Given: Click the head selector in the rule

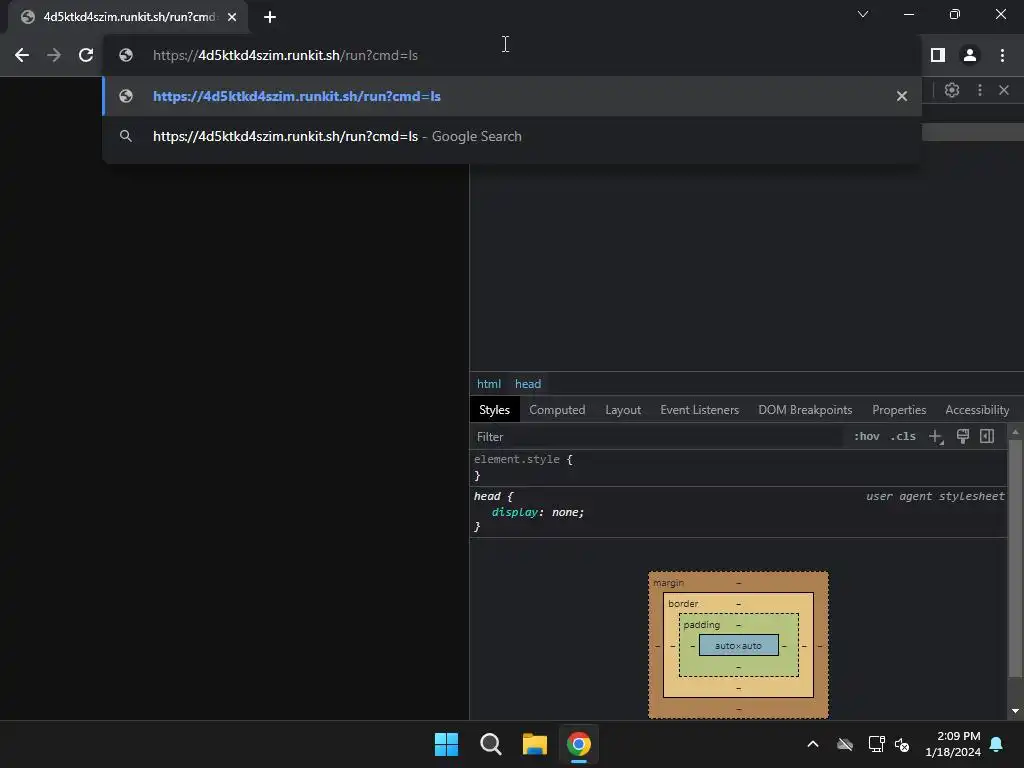Looking at the screenshot, I should (487, 496).
